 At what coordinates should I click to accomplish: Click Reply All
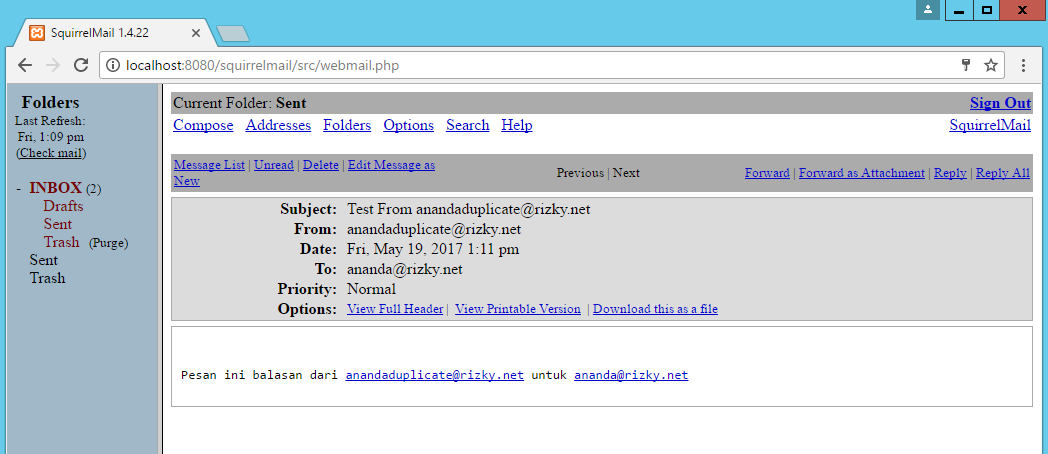coord(1003,173)
